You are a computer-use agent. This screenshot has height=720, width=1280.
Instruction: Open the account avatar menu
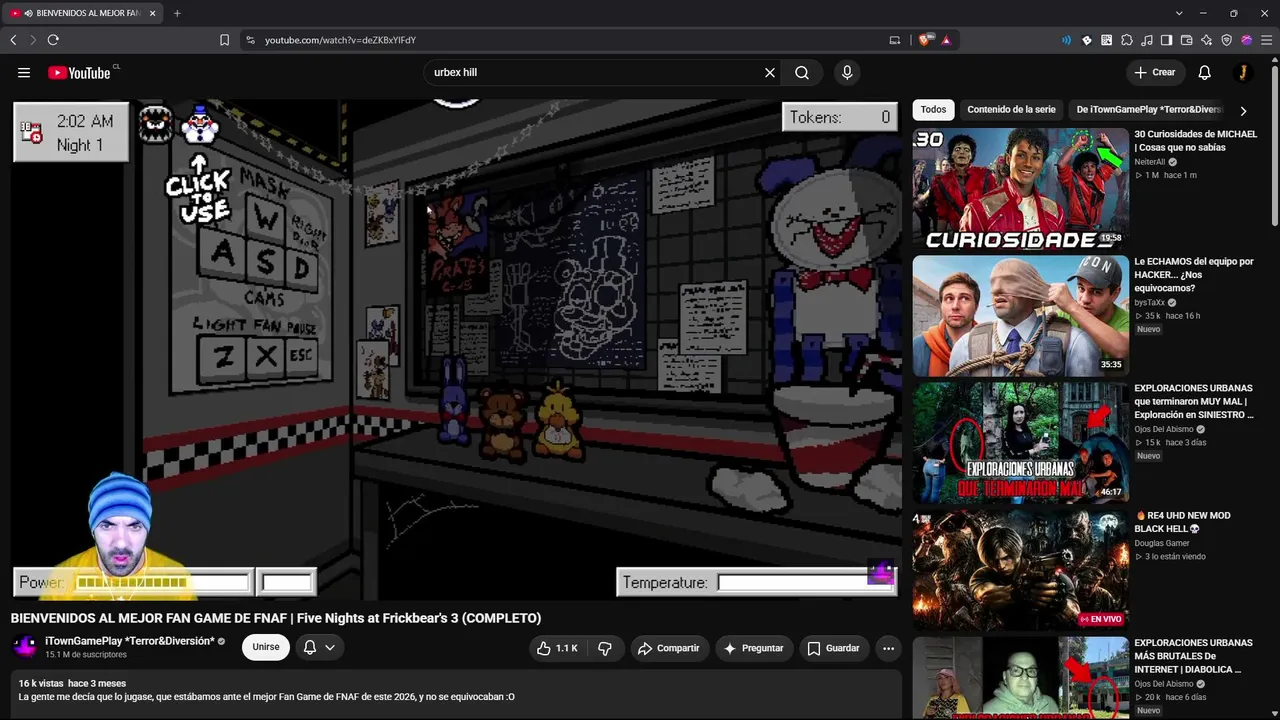click(1243, 73)
